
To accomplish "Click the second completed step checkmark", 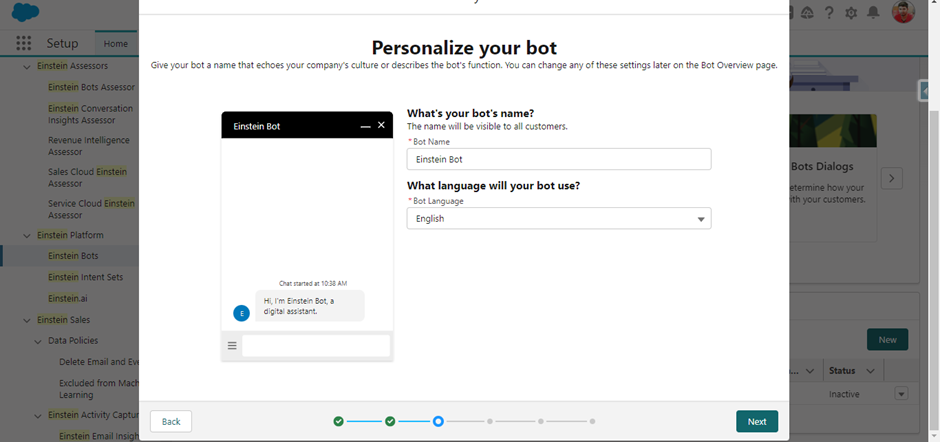I will (x=390, y=422).
